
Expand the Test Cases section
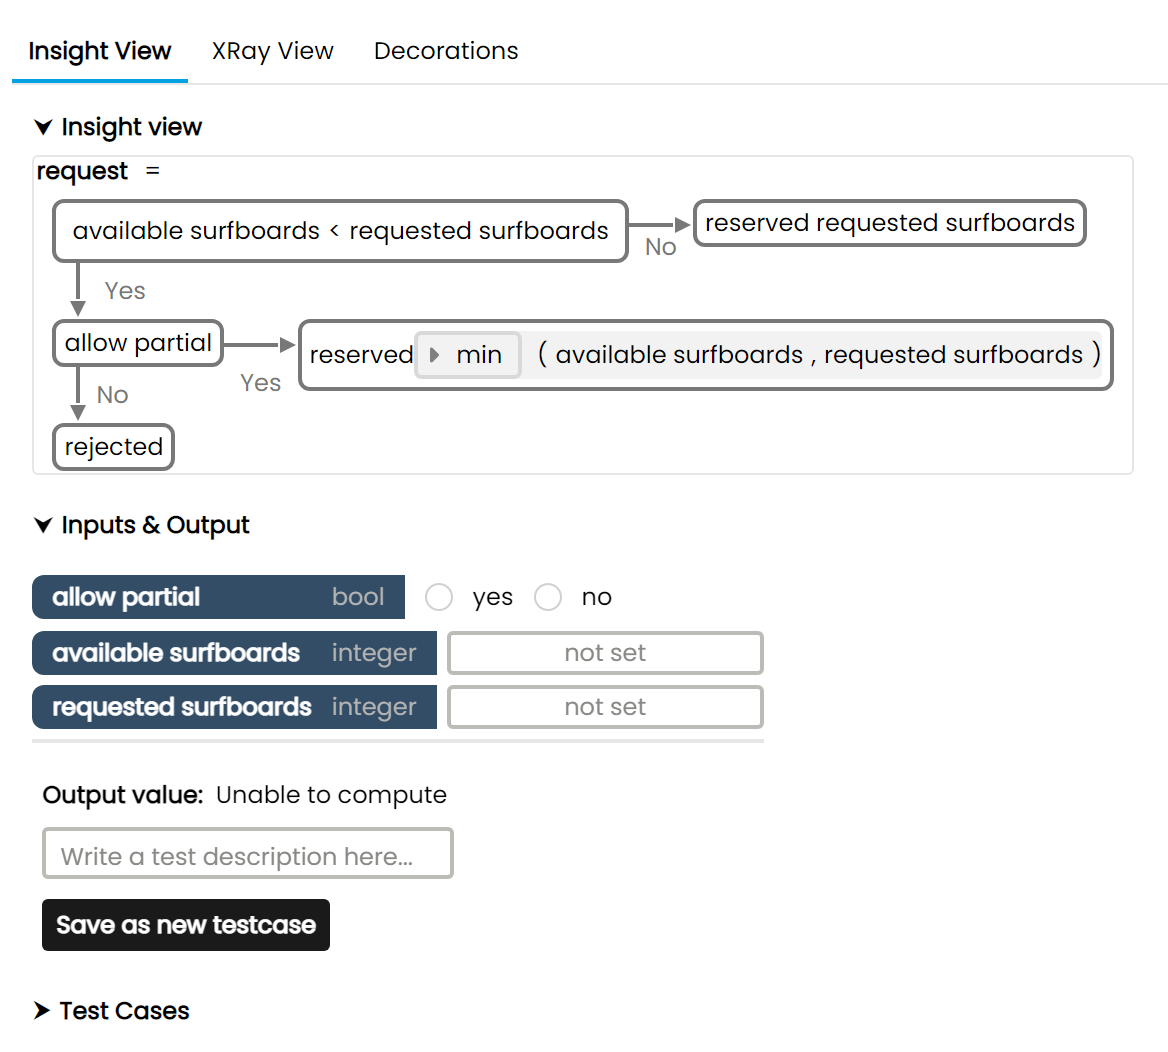click(42, 1011)
